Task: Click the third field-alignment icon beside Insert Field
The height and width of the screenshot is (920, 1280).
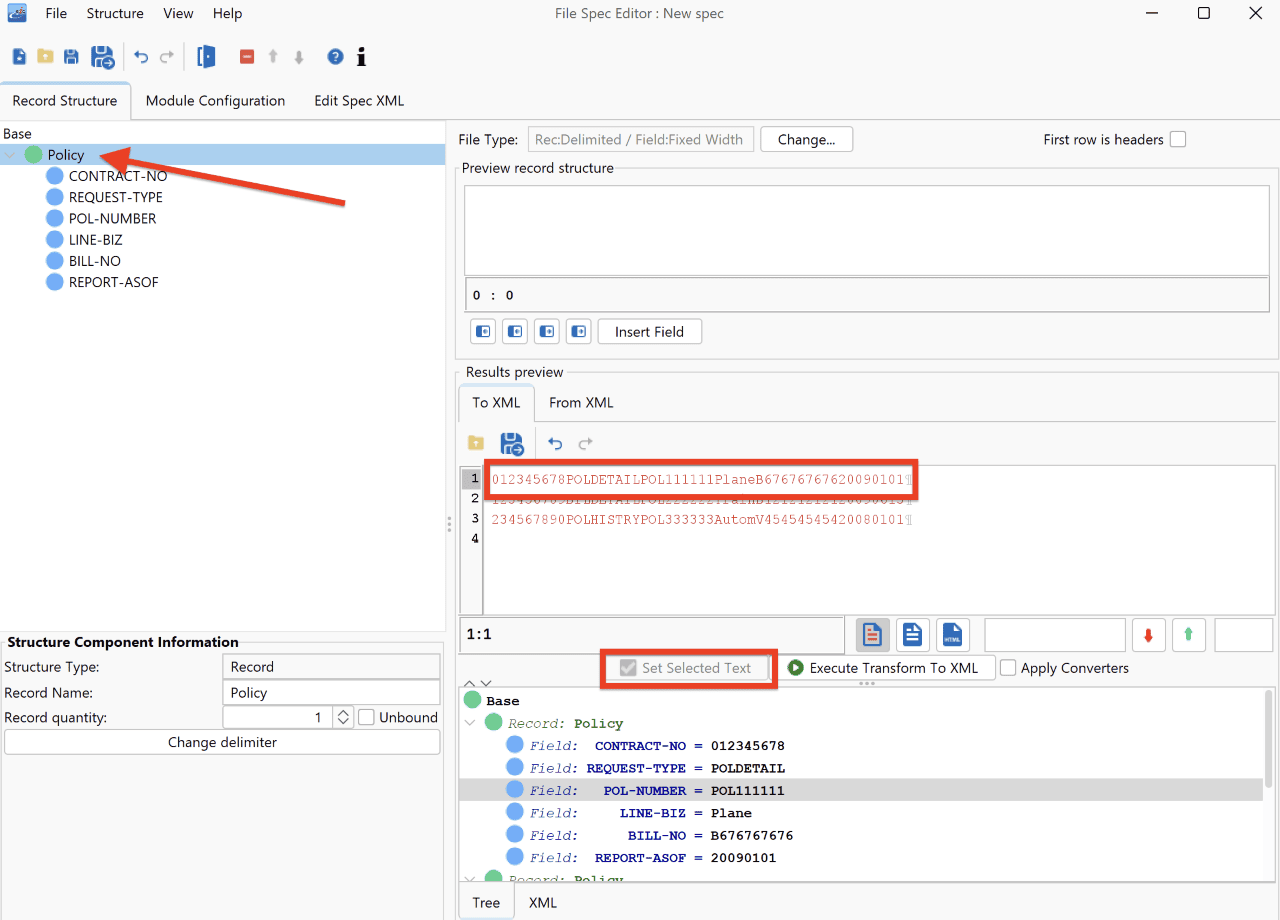Action: (x=547, y=331)
